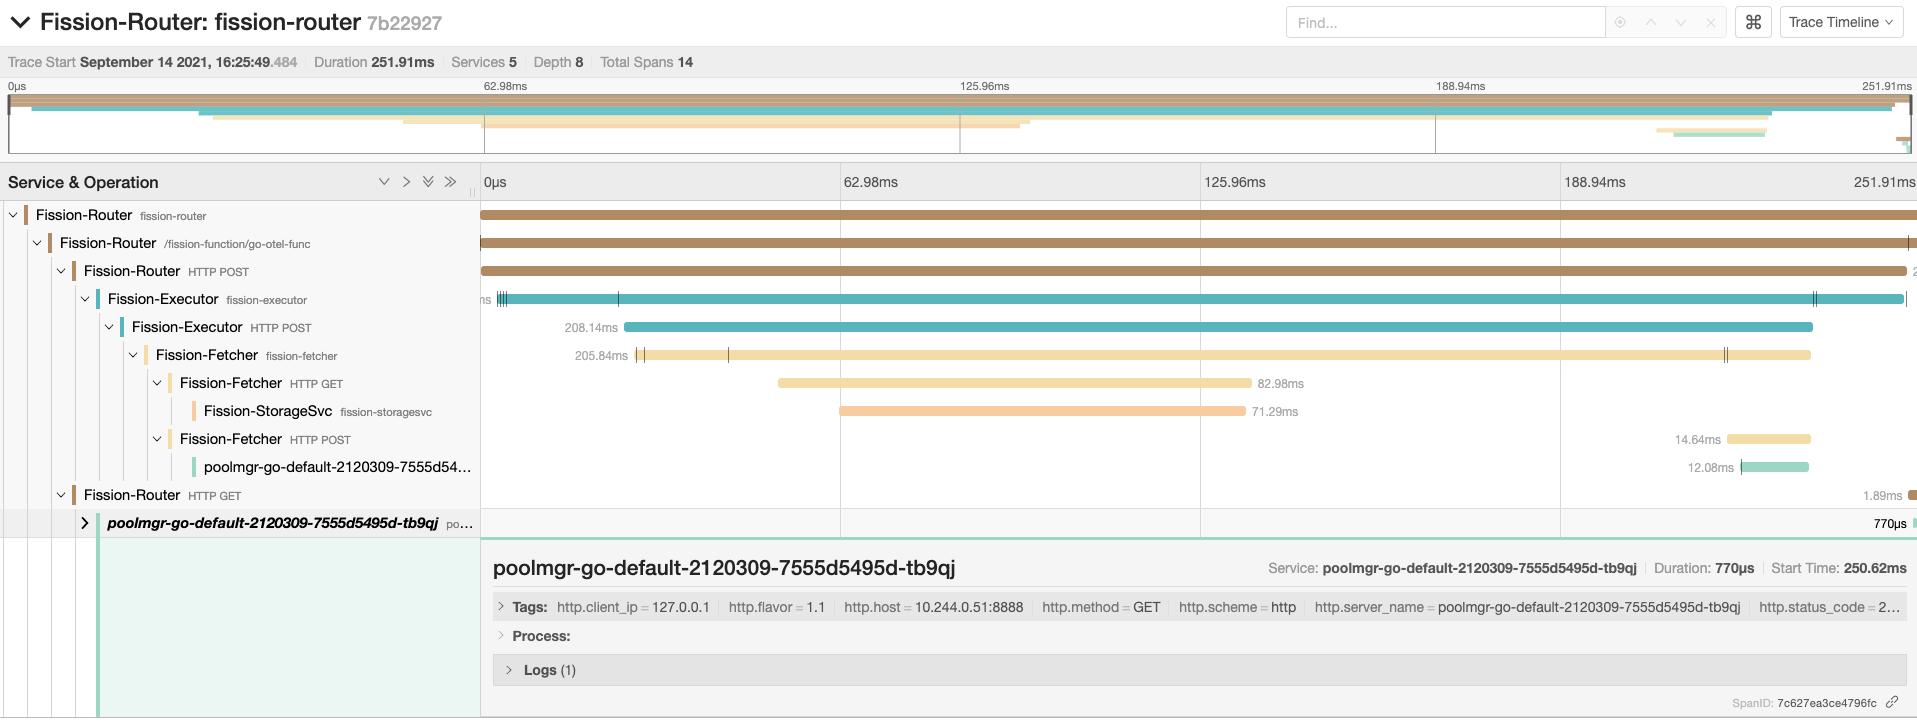Collapse the Fission-Executor fission-executor span

tap(85, 299)
